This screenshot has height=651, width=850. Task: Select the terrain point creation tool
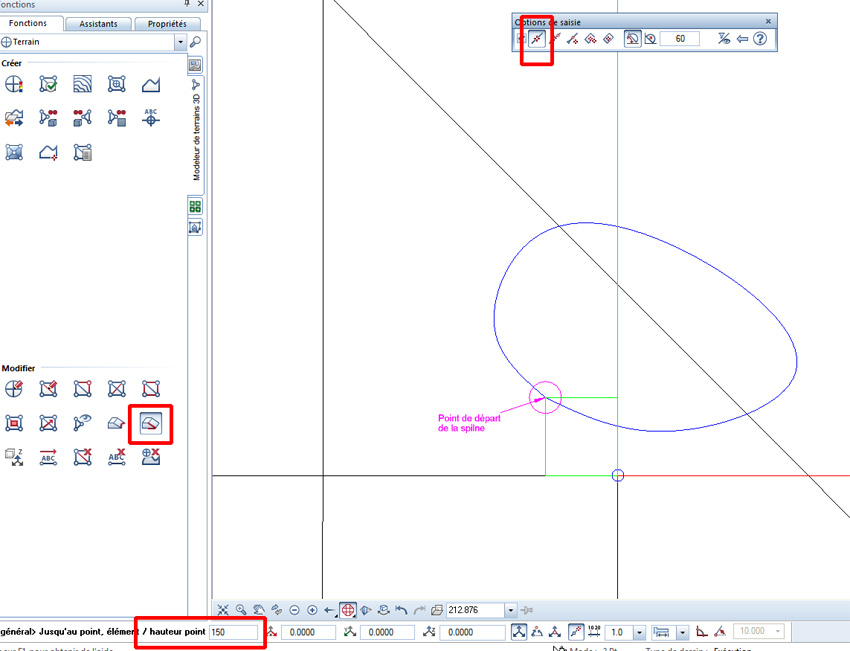coord(14,85)
